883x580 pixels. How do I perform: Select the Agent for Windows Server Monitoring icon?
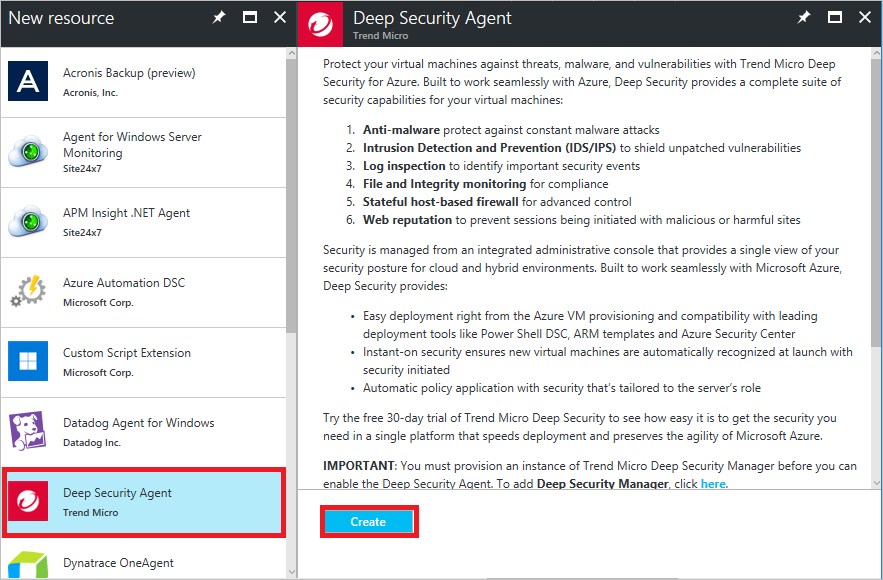tap(28, 151)
